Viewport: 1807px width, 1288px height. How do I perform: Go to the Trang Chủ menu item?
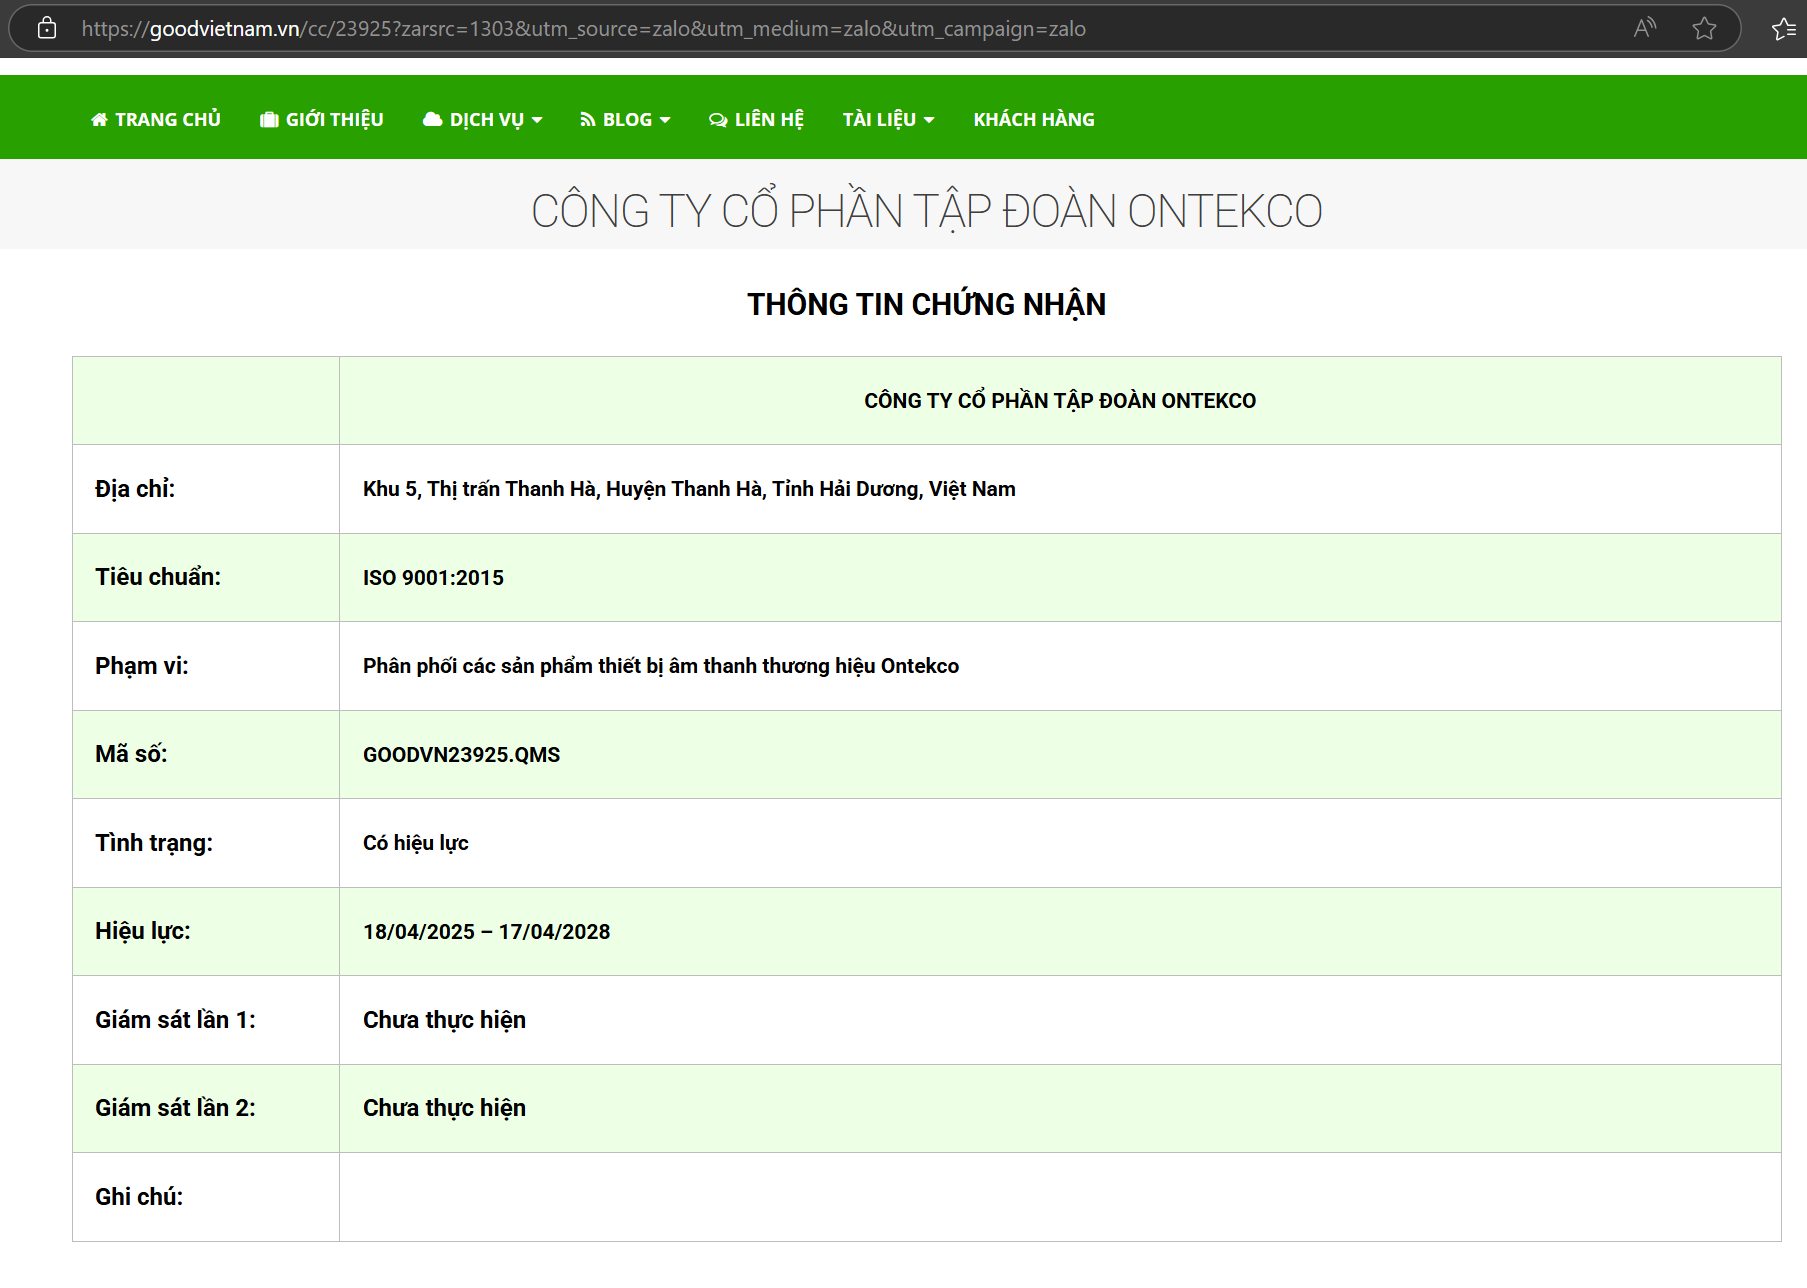[167, 120]
